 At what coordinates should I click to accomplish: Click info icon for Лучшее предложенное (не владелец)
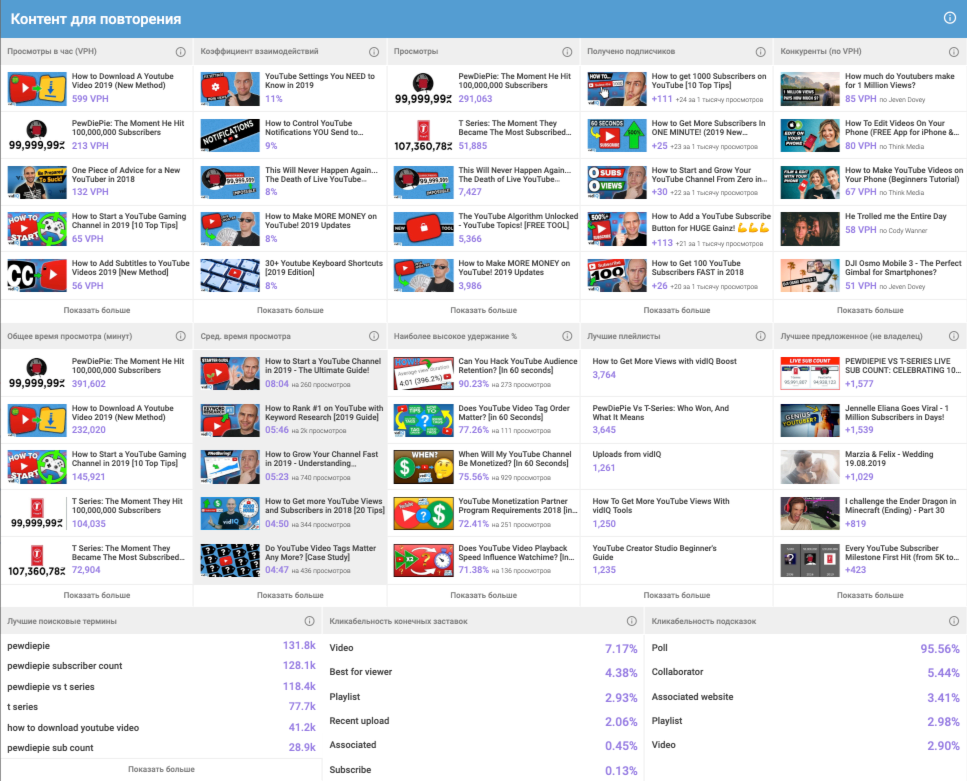pos(953,336)
